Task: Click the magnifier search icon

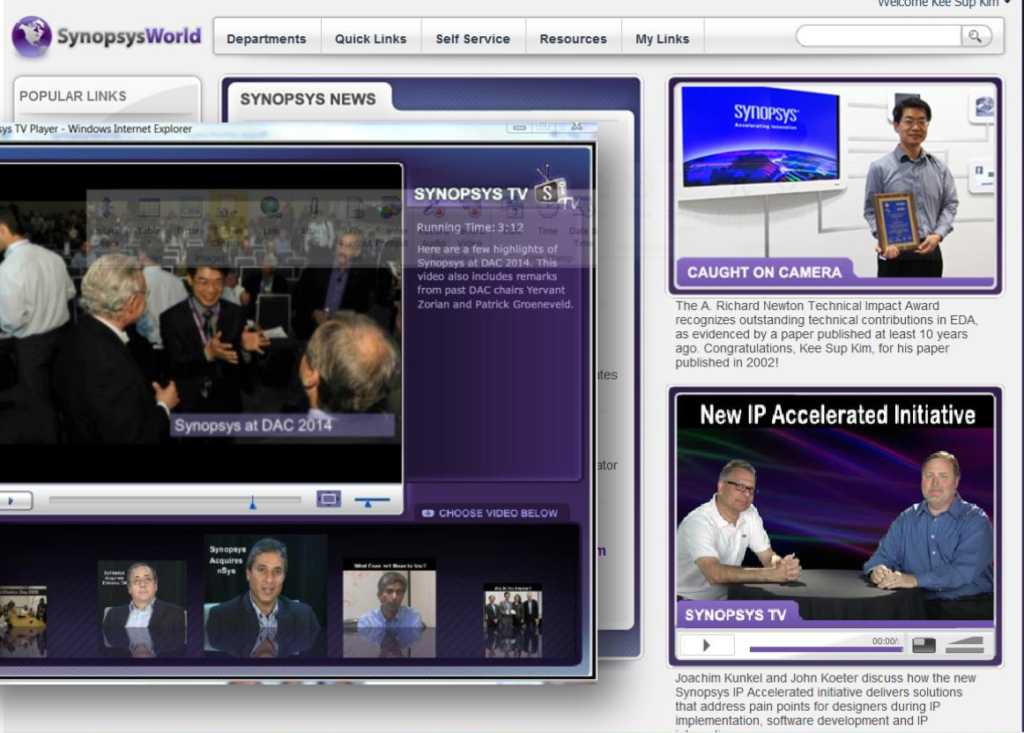Action: point(975,36)
